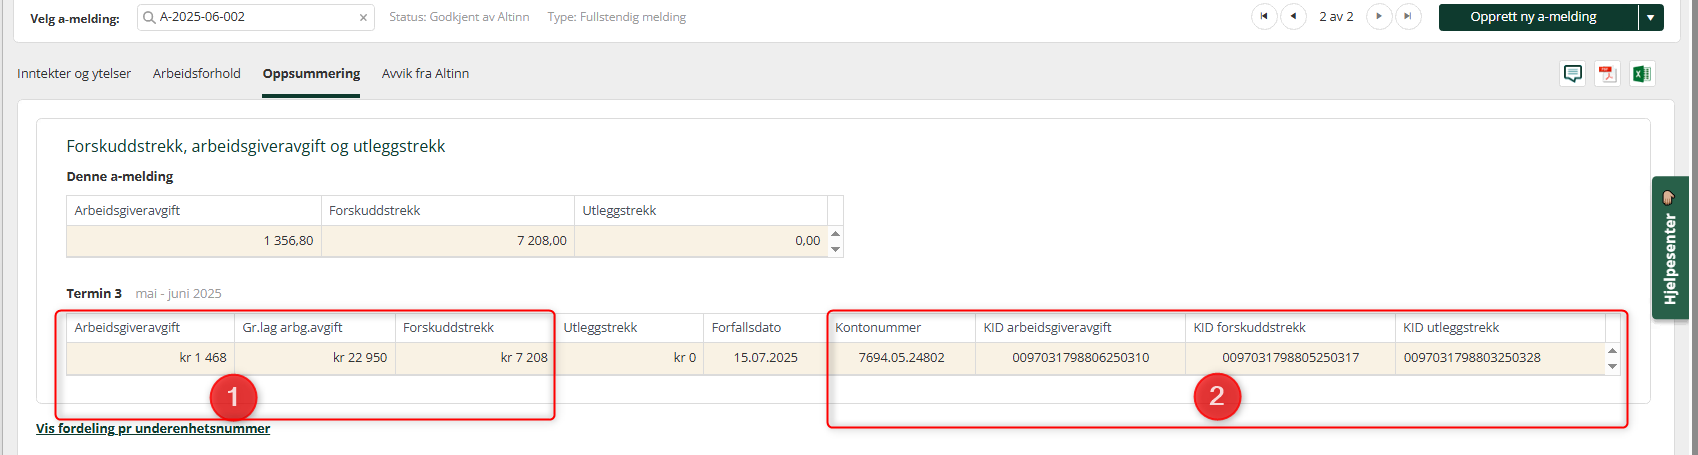
Task: Step down Termin 3 table scroll arrow
Action: point(1612,366)
